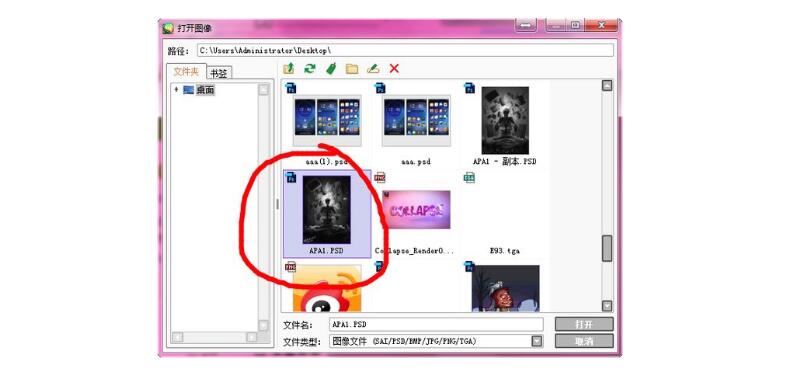
Task: Add current folder to bookmarks (green tag)
Action: click(331, 68)
